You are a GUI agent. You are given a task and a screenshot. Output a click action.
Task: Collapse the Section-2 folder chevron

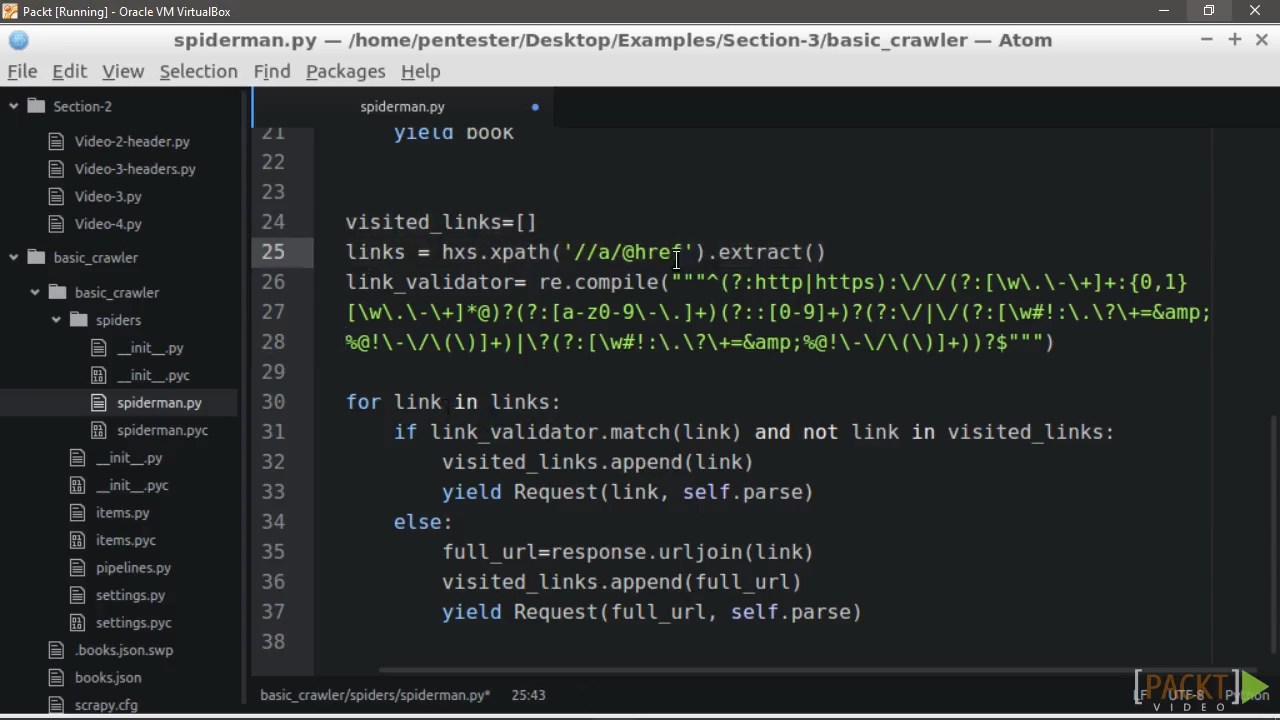coord(14,106)
